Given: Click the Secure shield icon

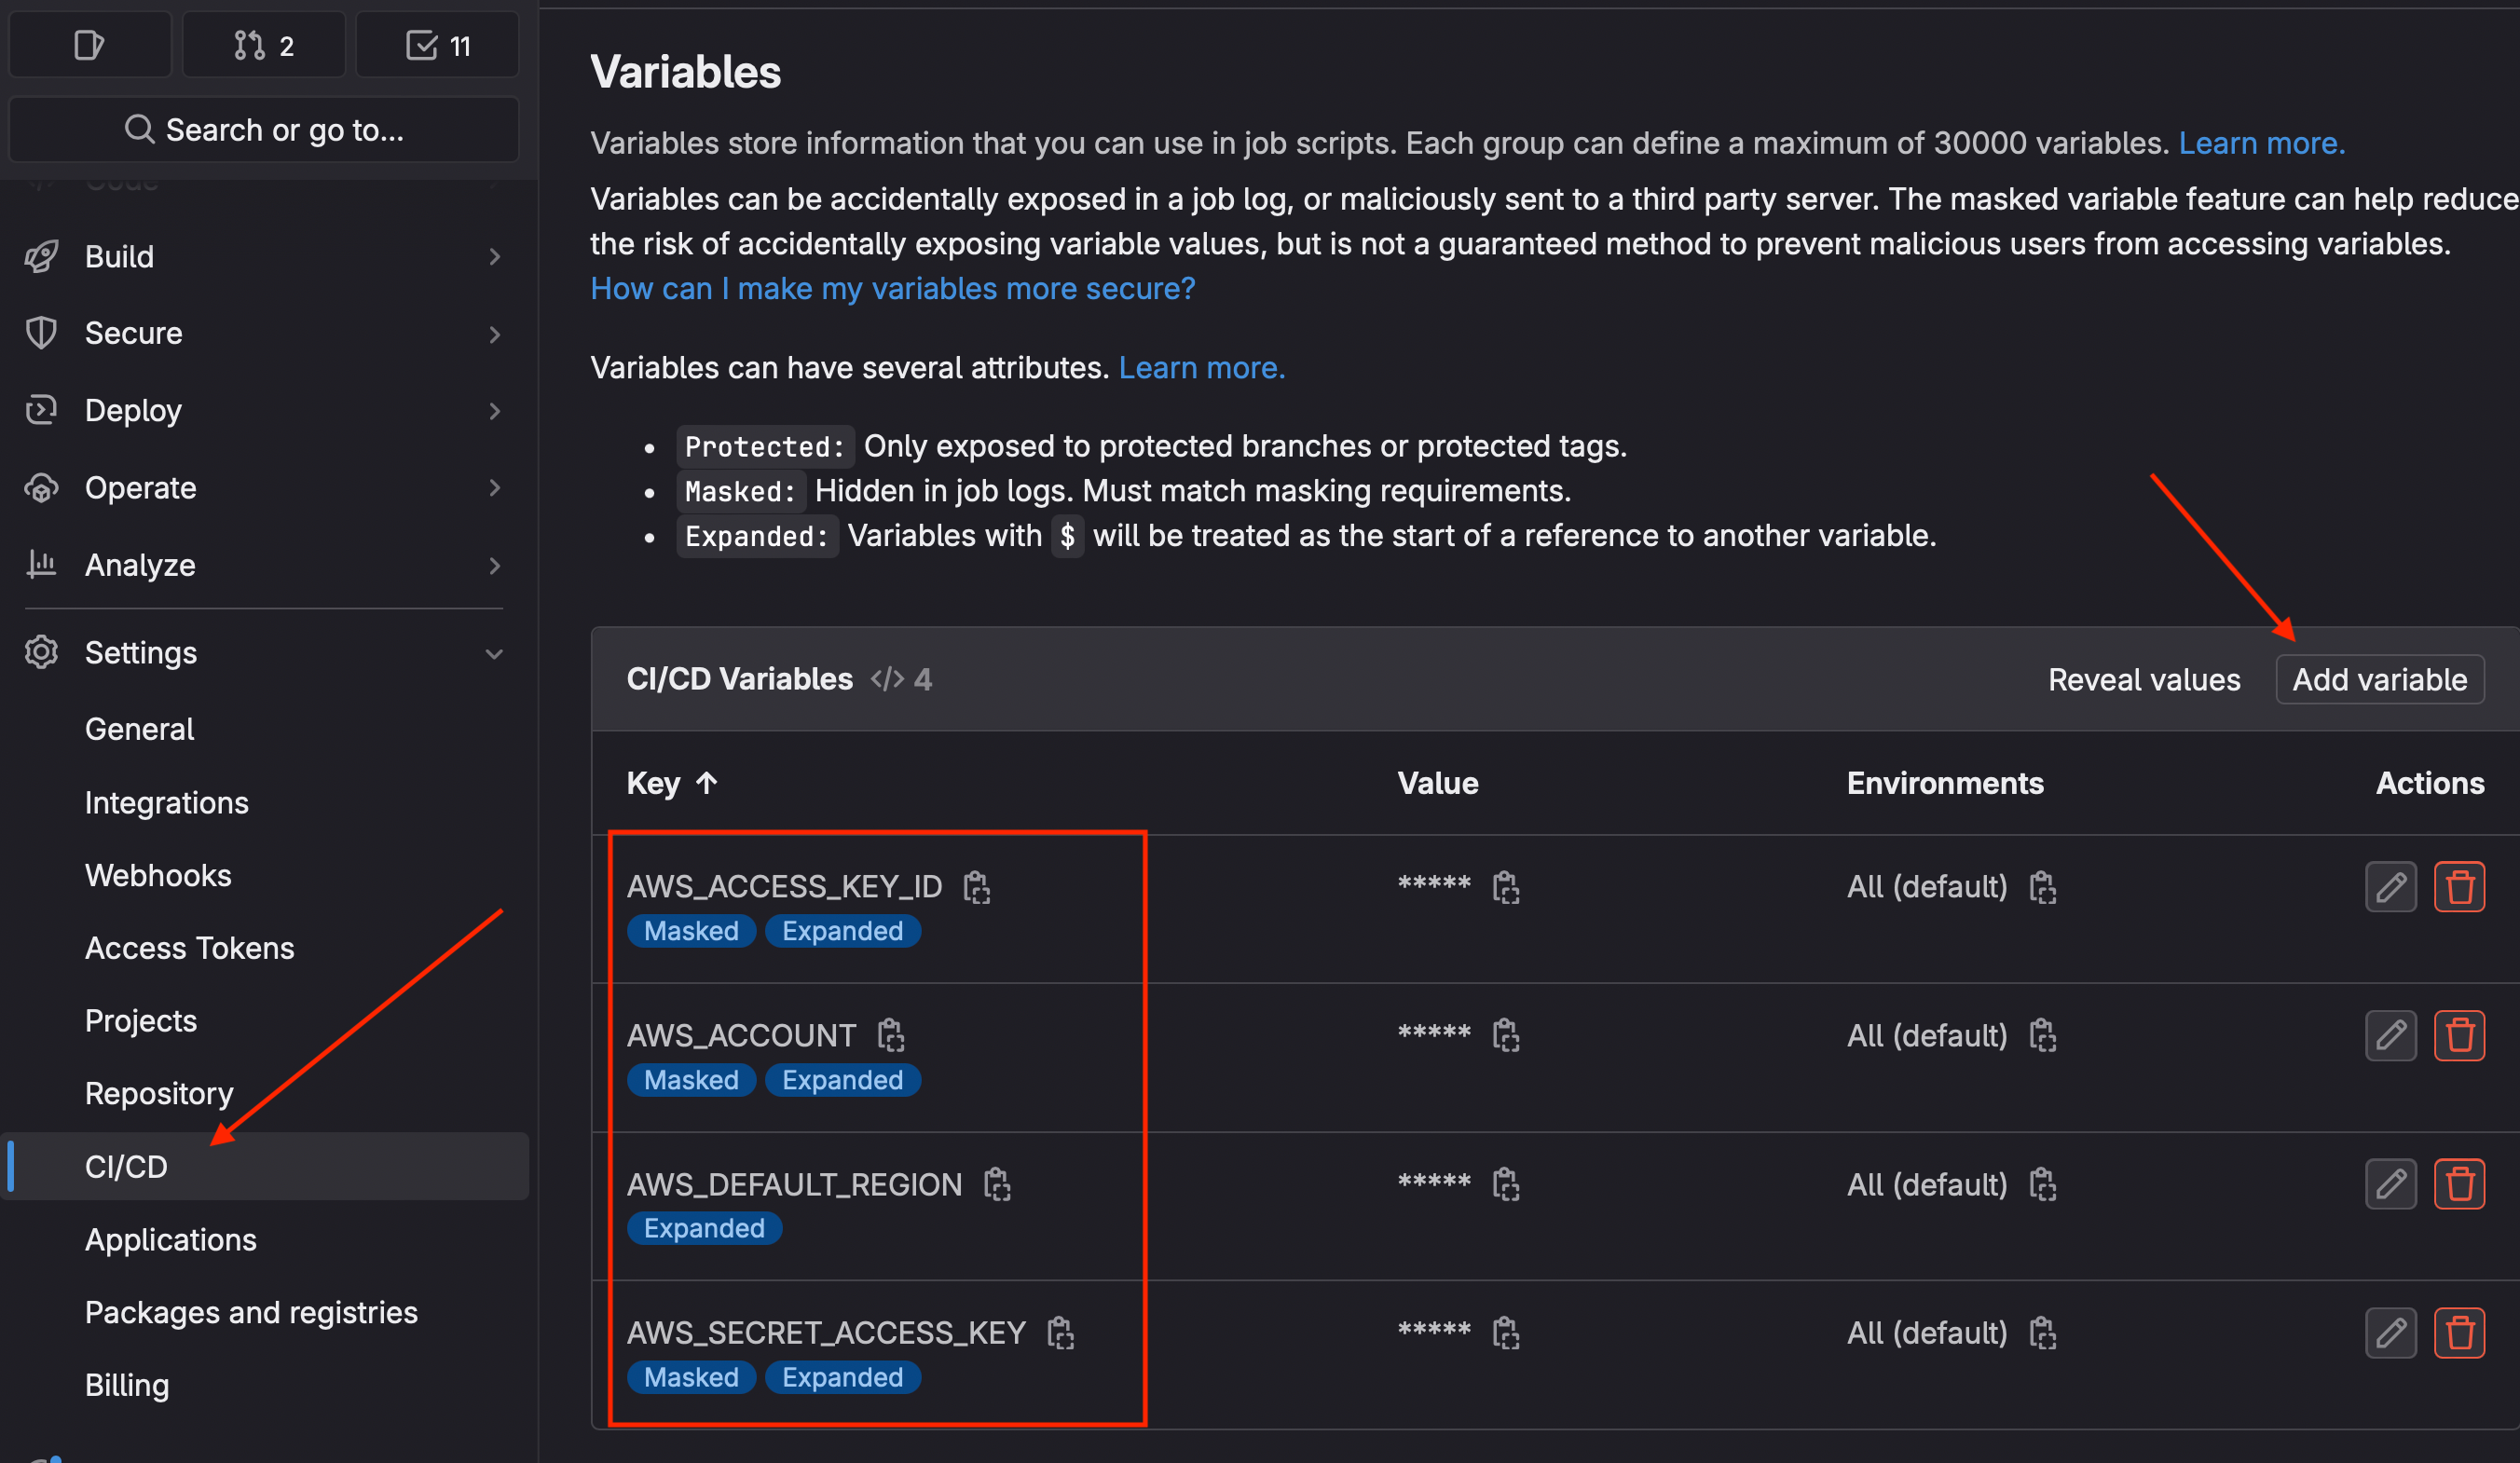Looking at the screenshot, I should (x=41, y=333).
